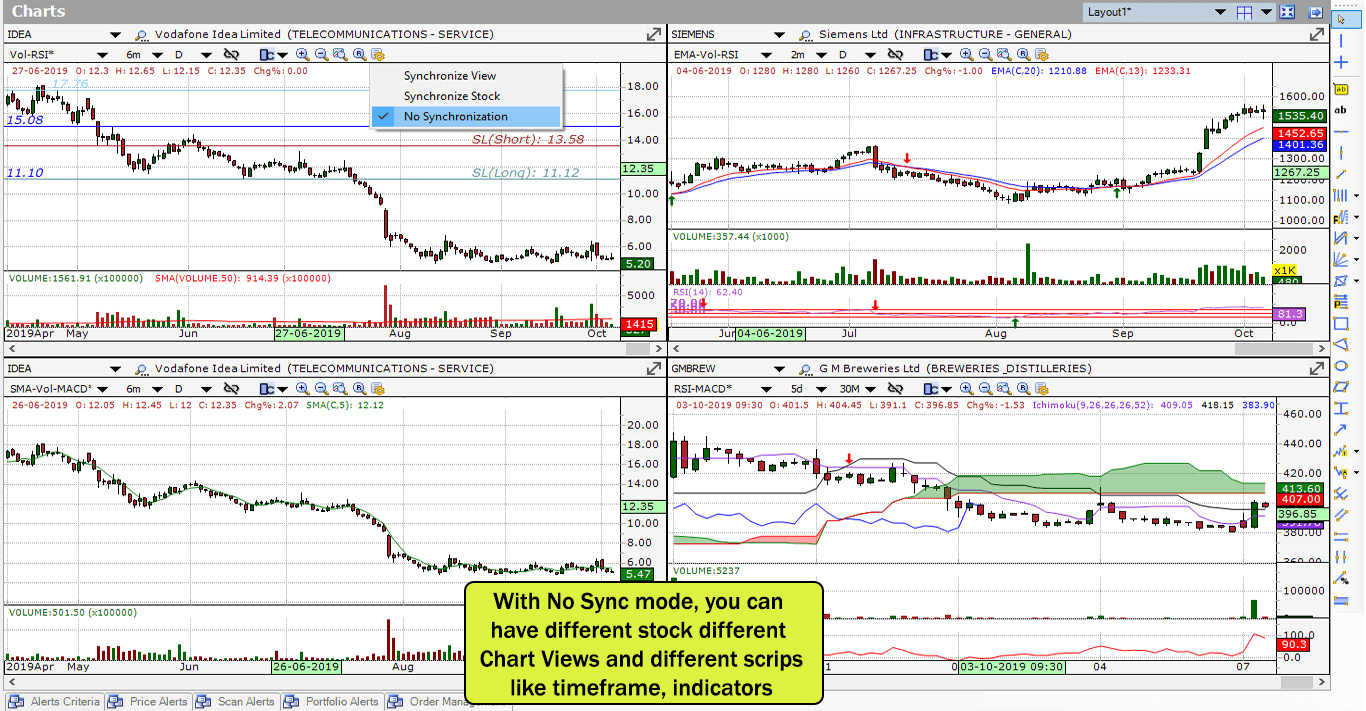The height and width of the screenshot is (711, 1366).
Task: Click the maximize chart arrow on Siemens panel
Action: (1316, 32)
